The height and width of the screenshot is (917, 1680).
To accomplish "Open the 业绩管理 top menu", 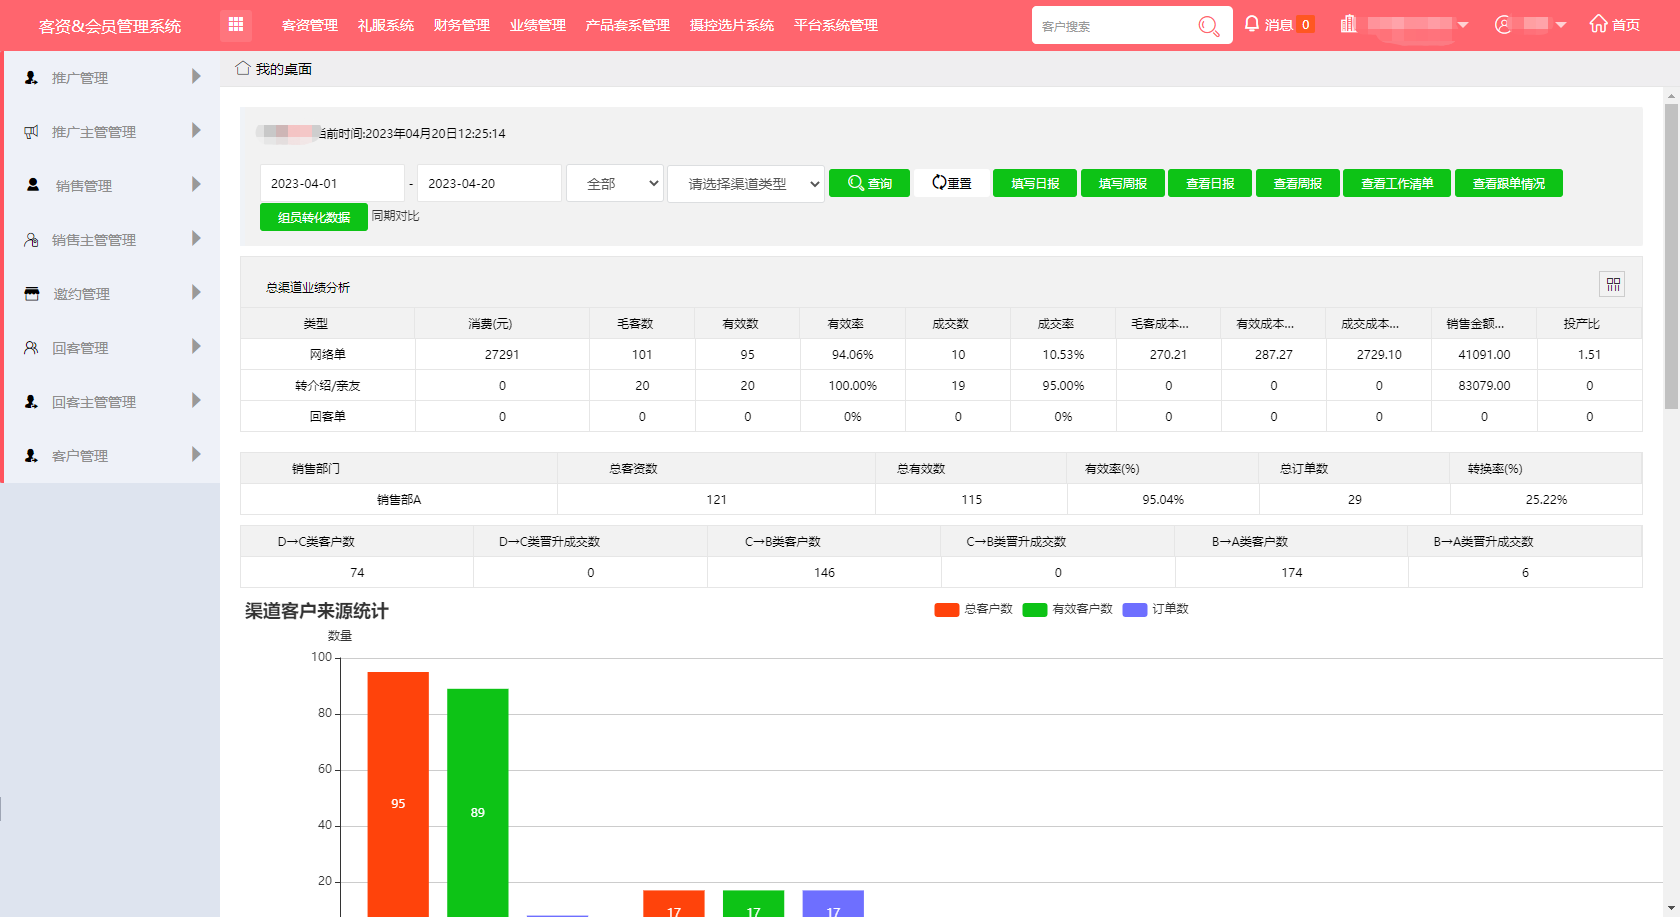I will 538,25.
